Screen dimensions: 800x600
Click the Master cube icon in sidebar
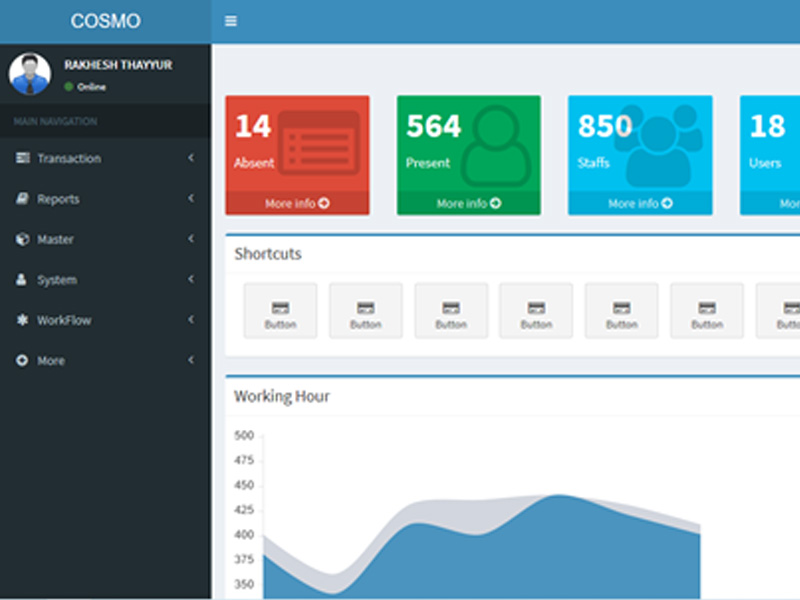coord(22,240)
